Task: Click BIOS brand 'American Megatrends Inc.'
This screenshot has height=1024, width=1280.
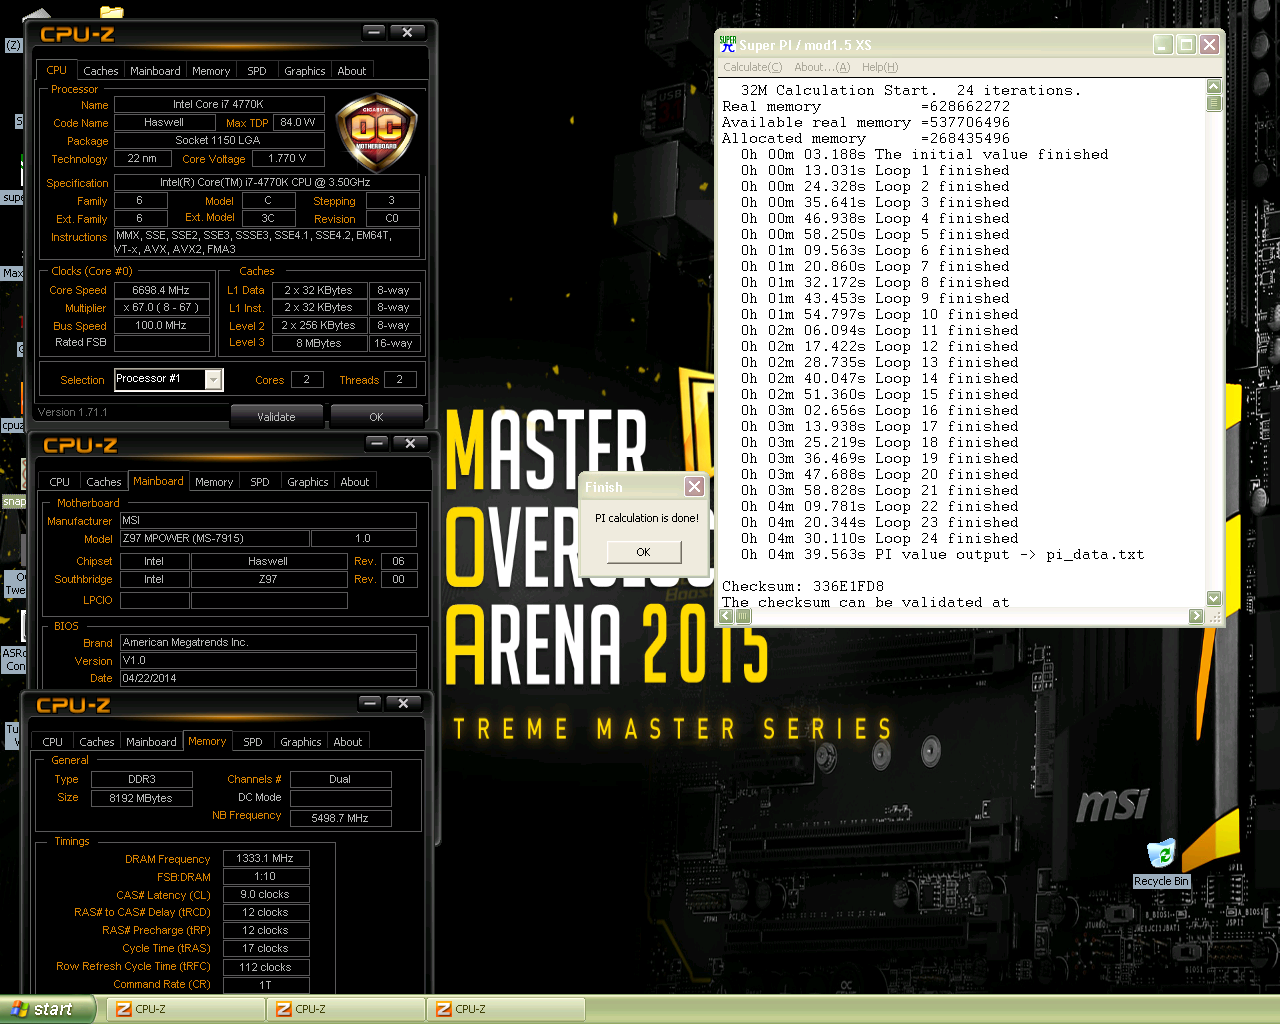Action: click(x=268, y=642)
